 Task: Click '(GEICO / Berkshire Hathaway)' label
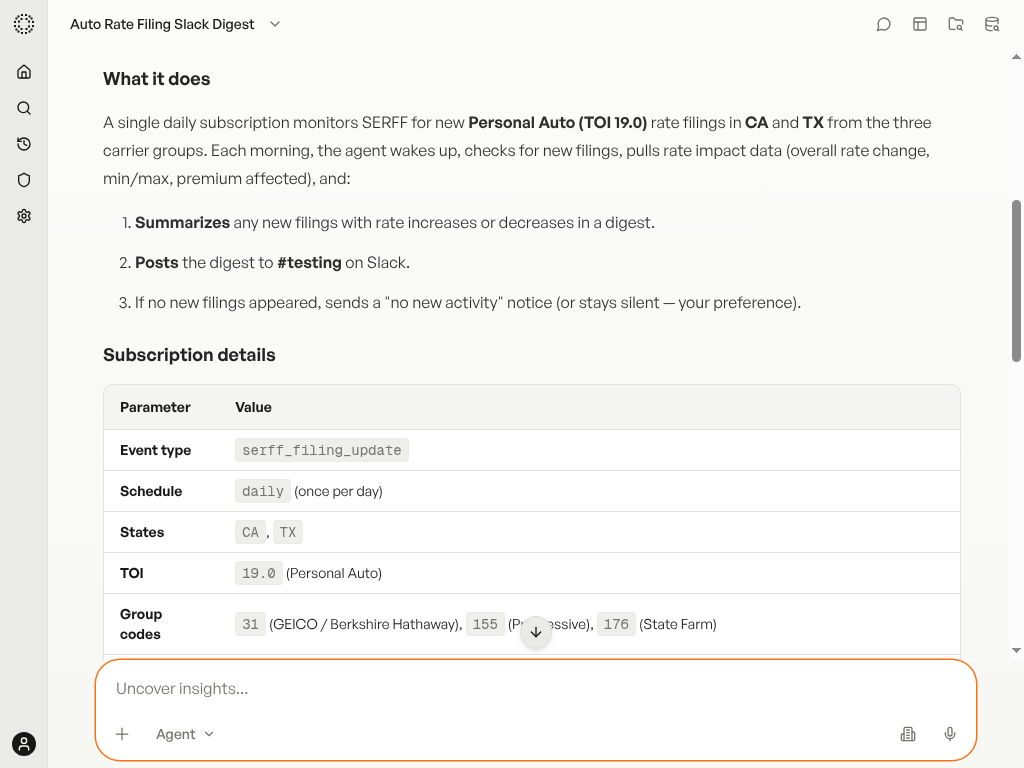click(x=366, y=624)
